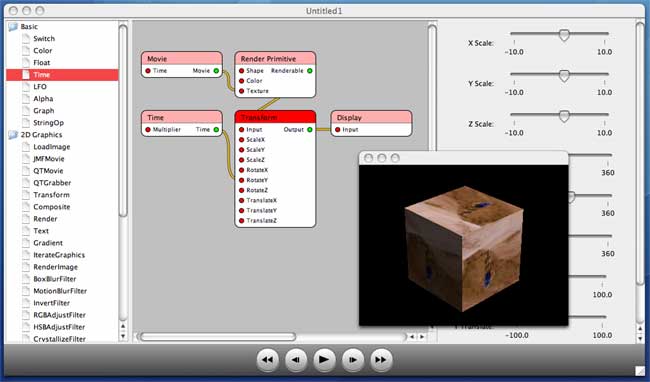Click the canvas horizontal scrollbar thumb

tap(218, 337)
